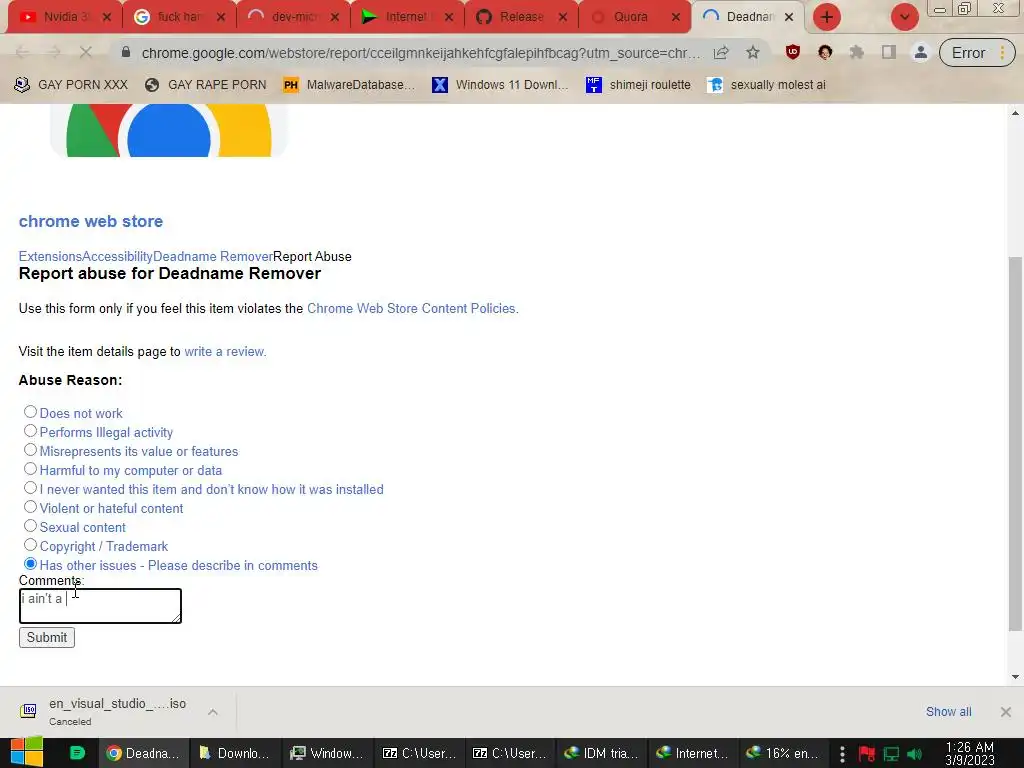Switch to the Internet... browser tab
1024x768 pixels.
406,17
